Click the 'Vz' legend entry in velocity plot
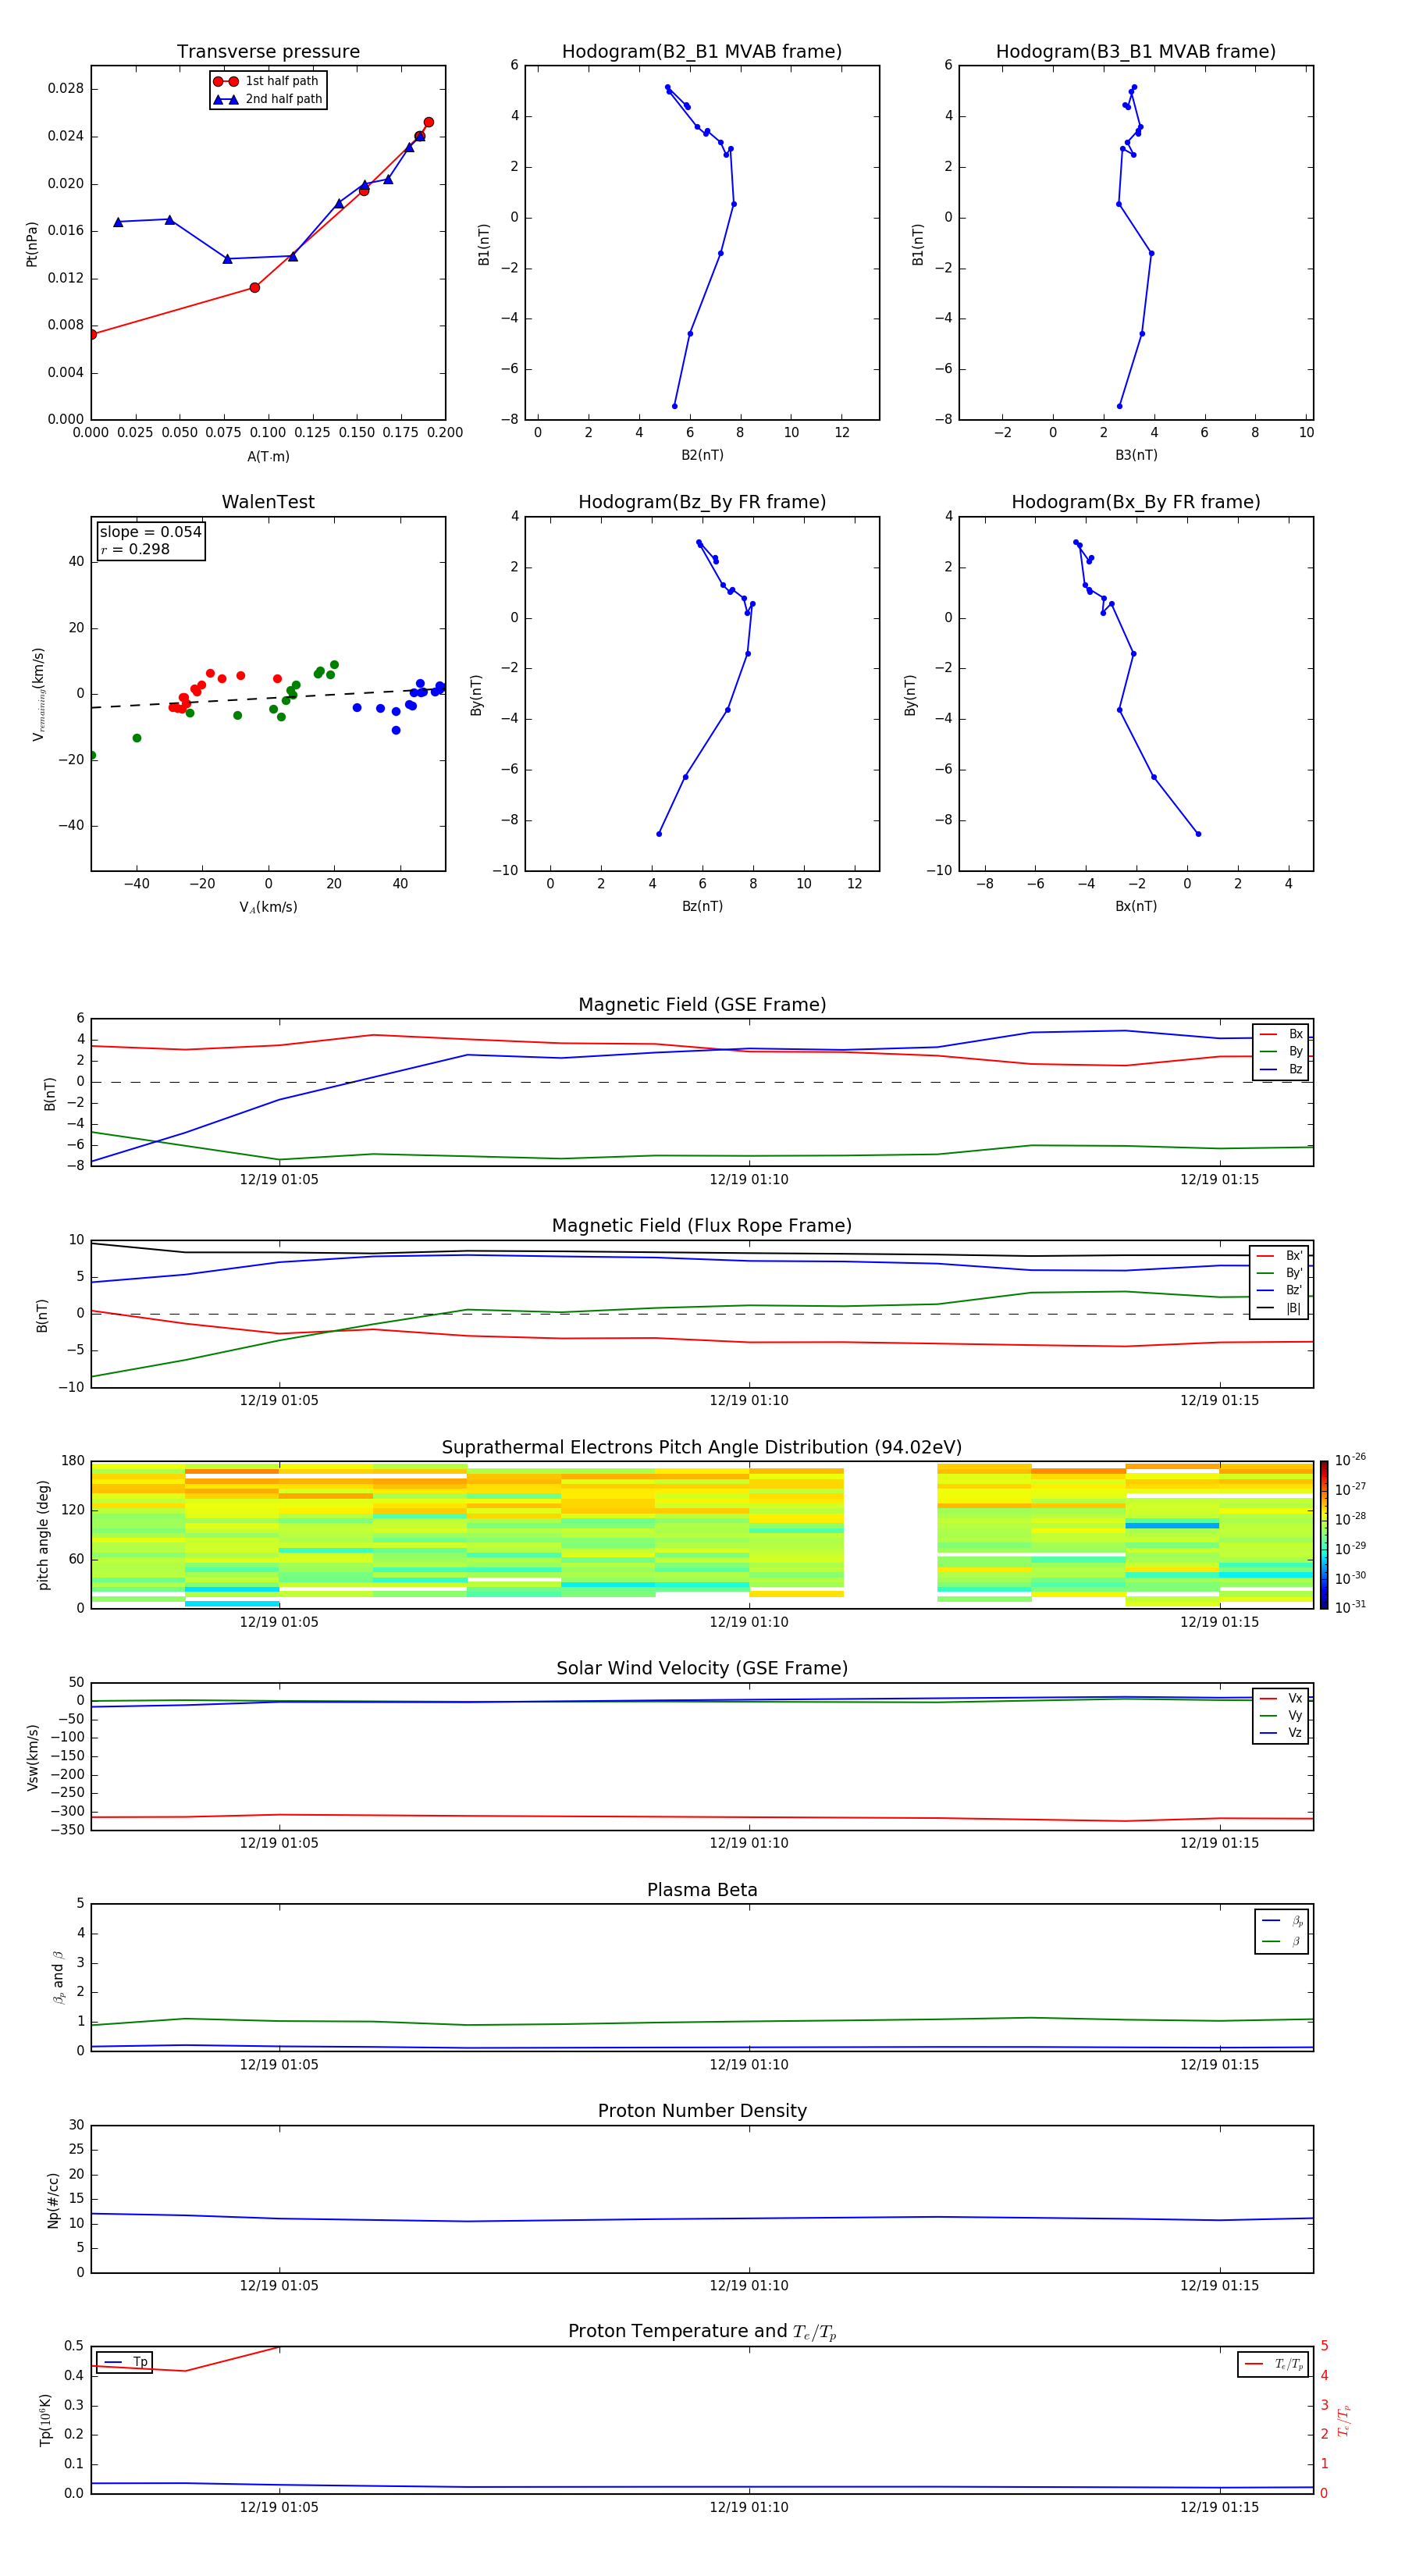Image resolution: width=1405 pixels, height=2576 pixels. [1281, 1733]
